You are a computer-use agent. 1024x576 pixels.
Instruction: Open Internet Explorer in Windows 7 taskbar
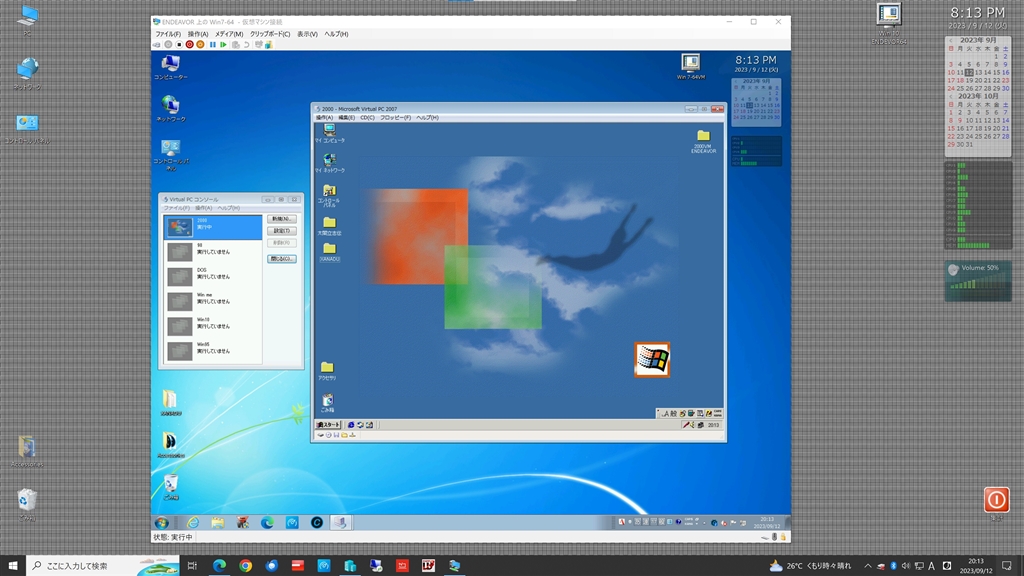coord(193,522)
